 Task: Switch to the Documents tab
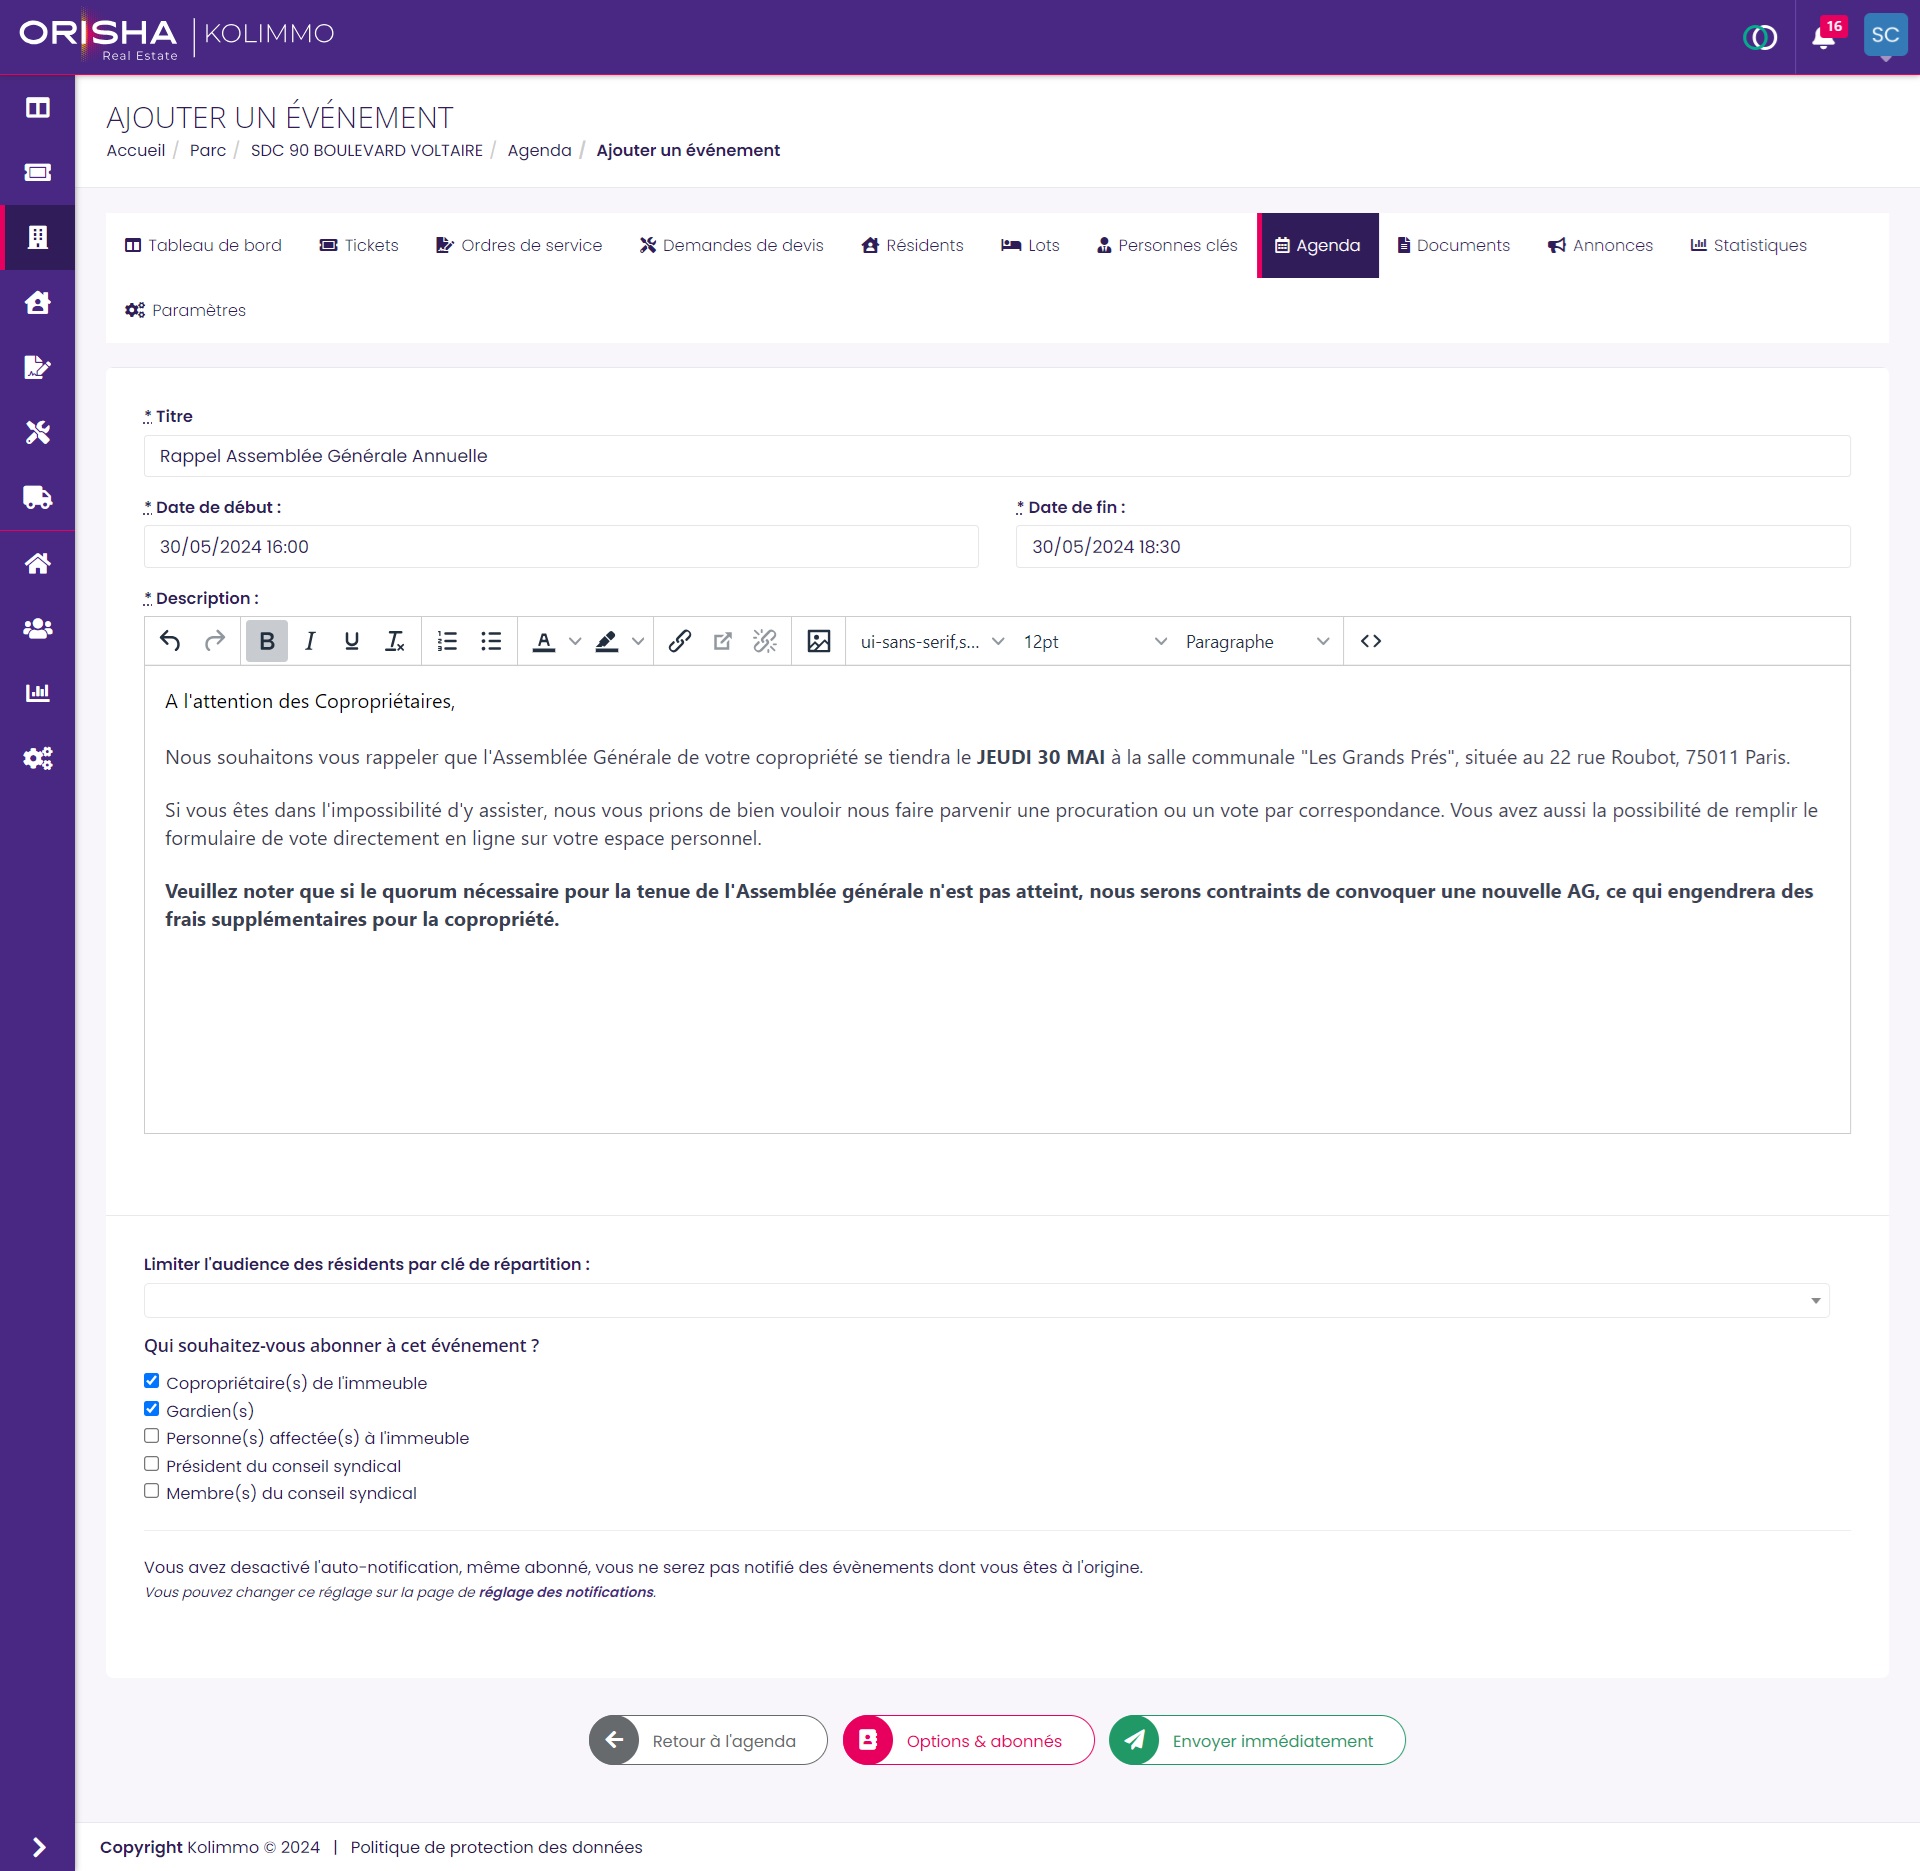pos(1453,245)
